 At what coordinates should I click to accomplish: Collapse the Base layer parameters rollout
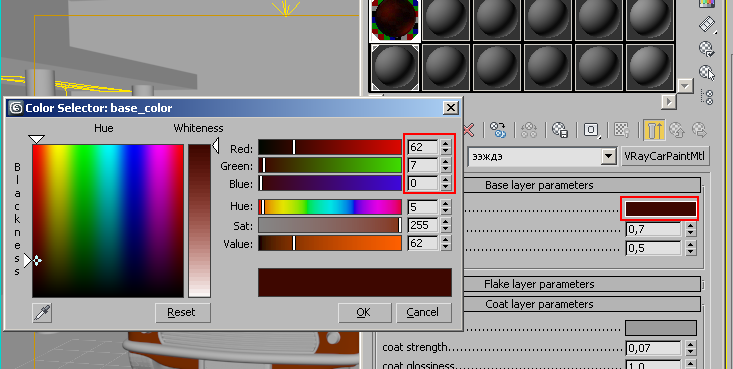pyautogui.click(x=539, y=185)
